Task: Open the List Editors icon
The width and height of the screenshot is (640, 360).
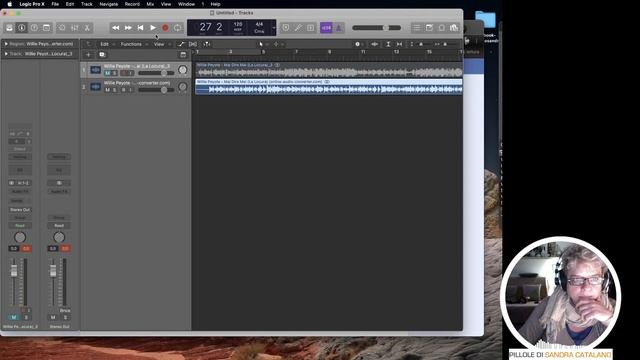Action: [416, 28]
